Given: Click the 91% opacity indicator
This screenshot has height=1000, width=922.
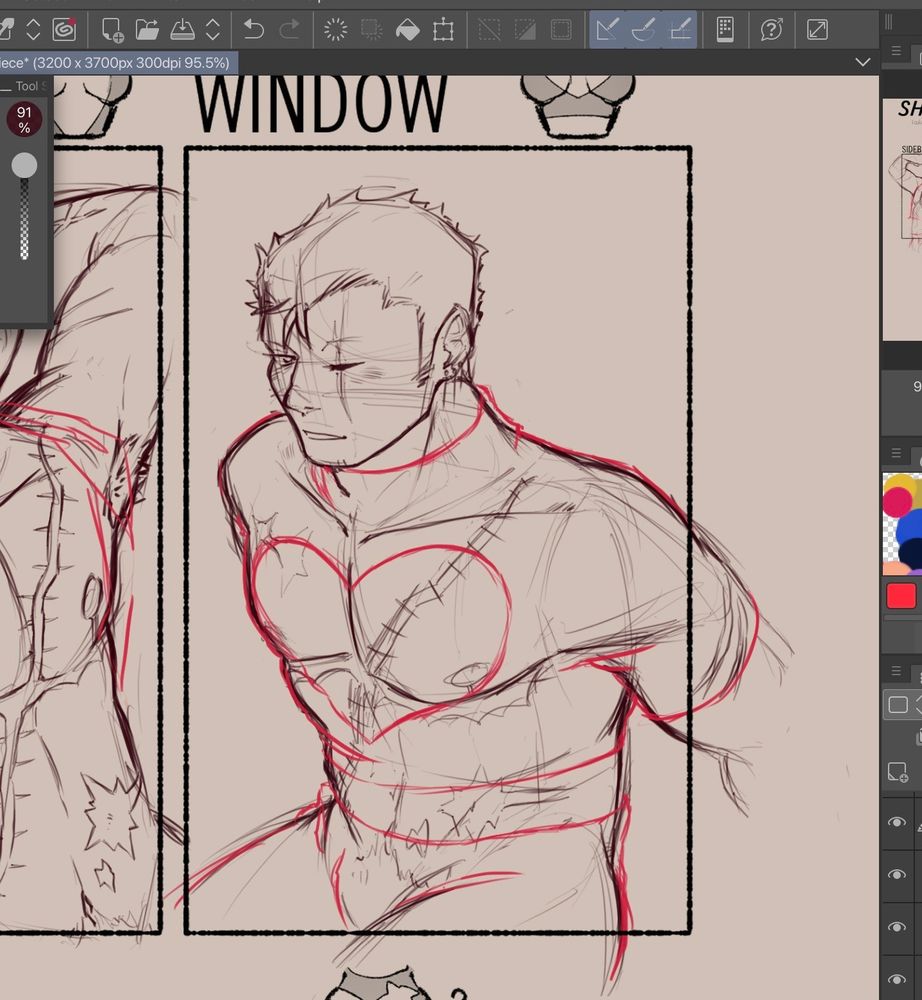Looking at the screenshot, I should pos(24,119).
